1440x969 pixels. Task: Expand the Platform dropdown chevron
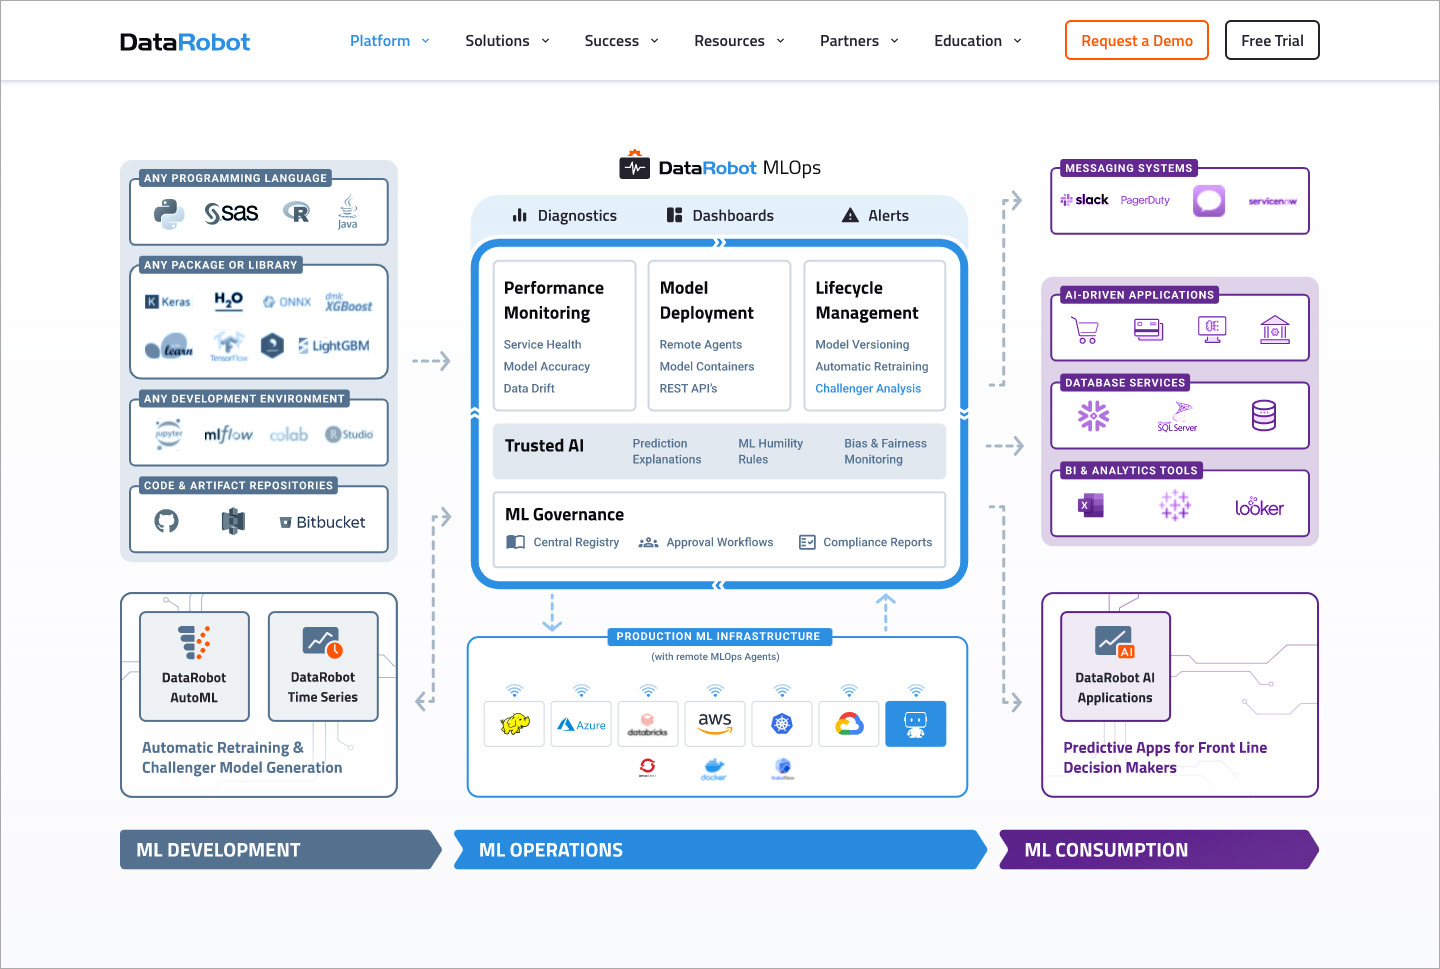click(425, 41)
